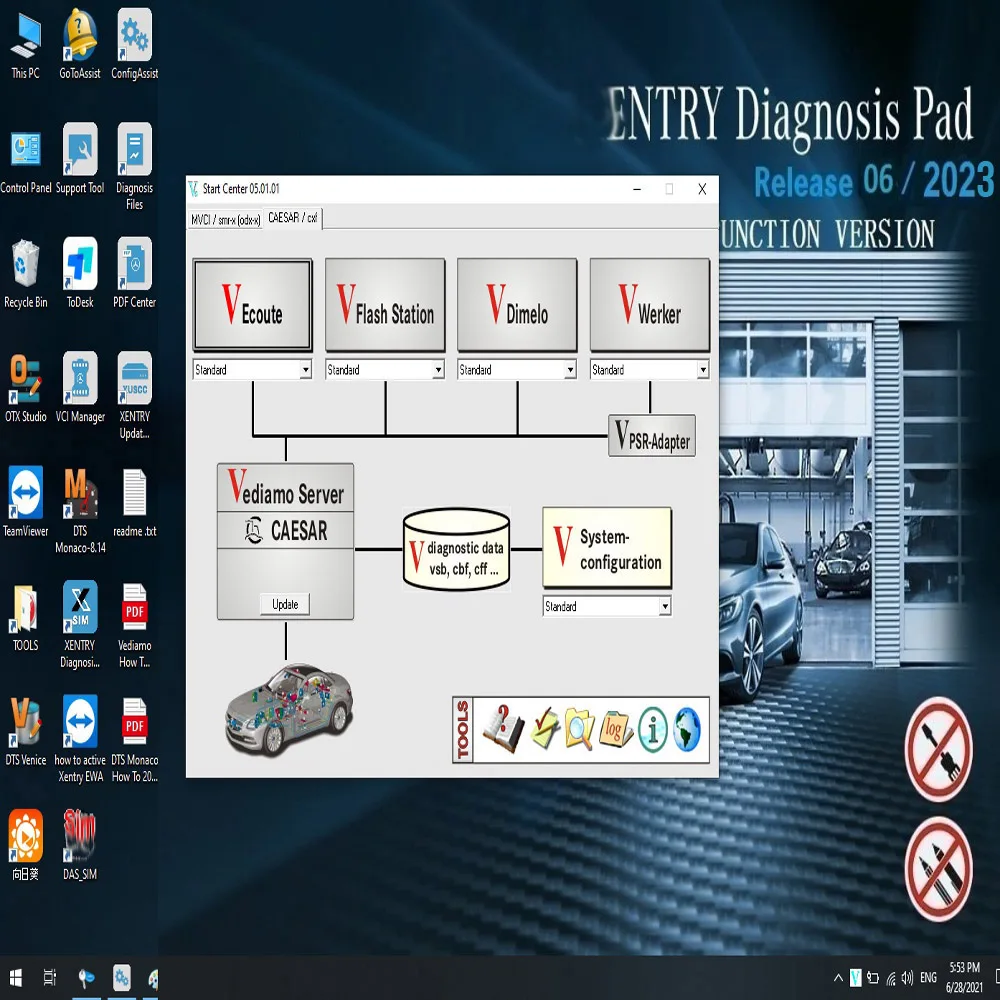Open how to active Xentry EWA icon

click(80, 739)
